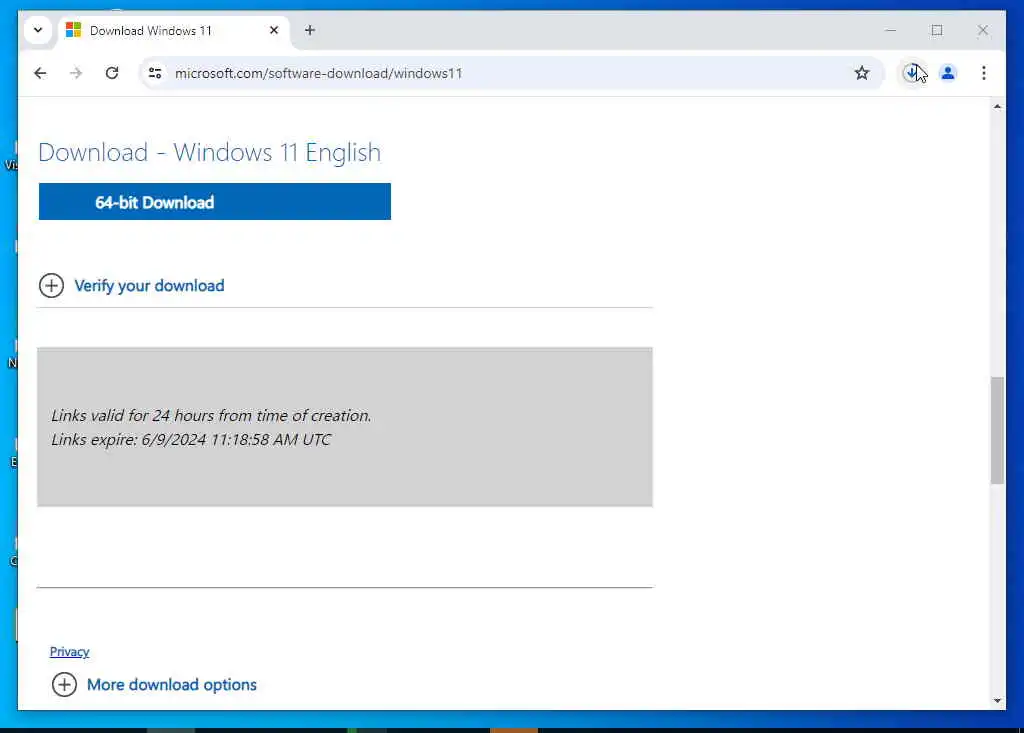Click the scrollbar up arrow
Screen dimensions: 1024x733
pyautogui.click(x=997, y=106)
